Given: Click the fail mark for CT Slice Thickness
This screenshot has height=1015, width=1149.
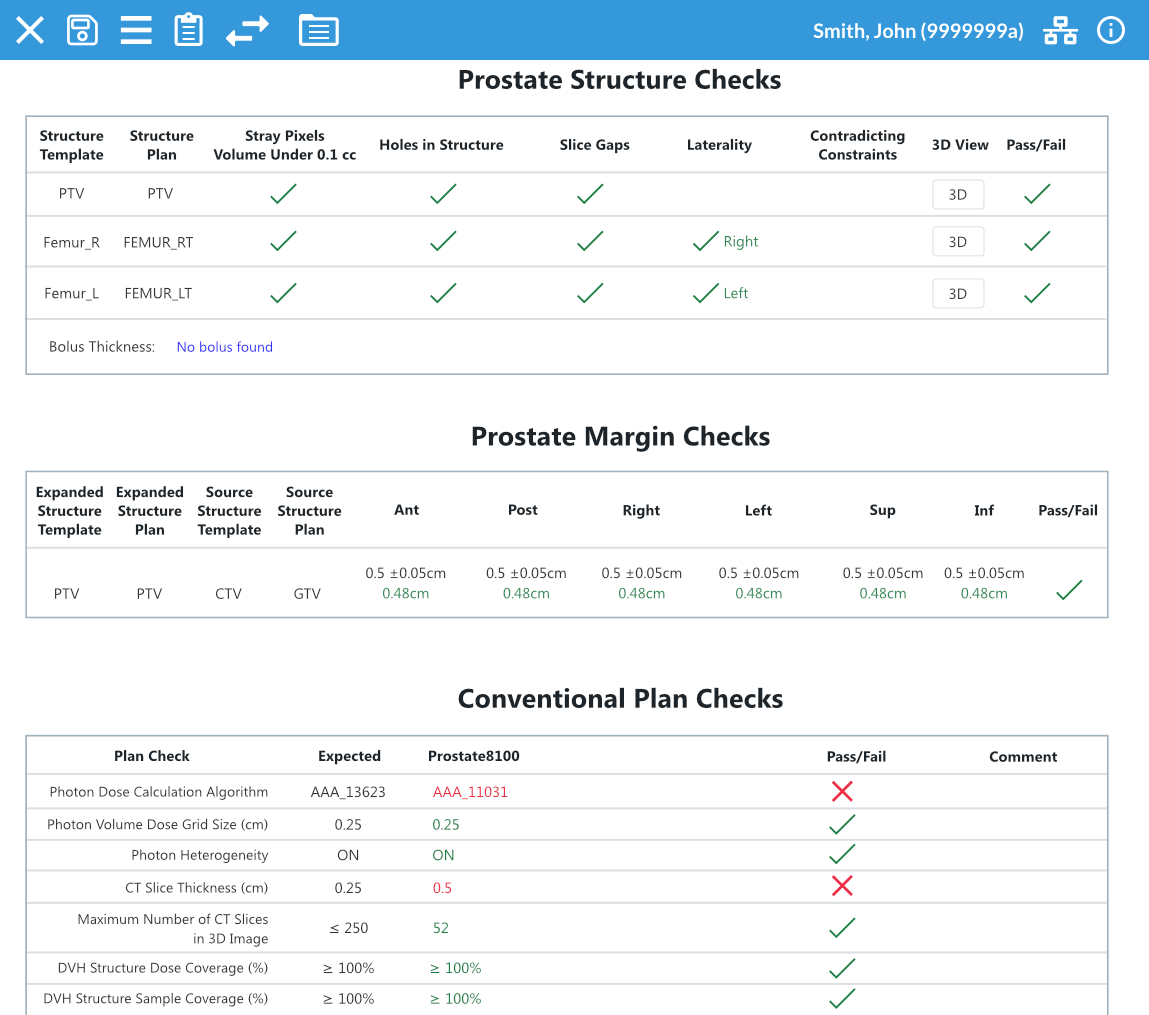Looking at the screenshot, I should coord(842,885).
